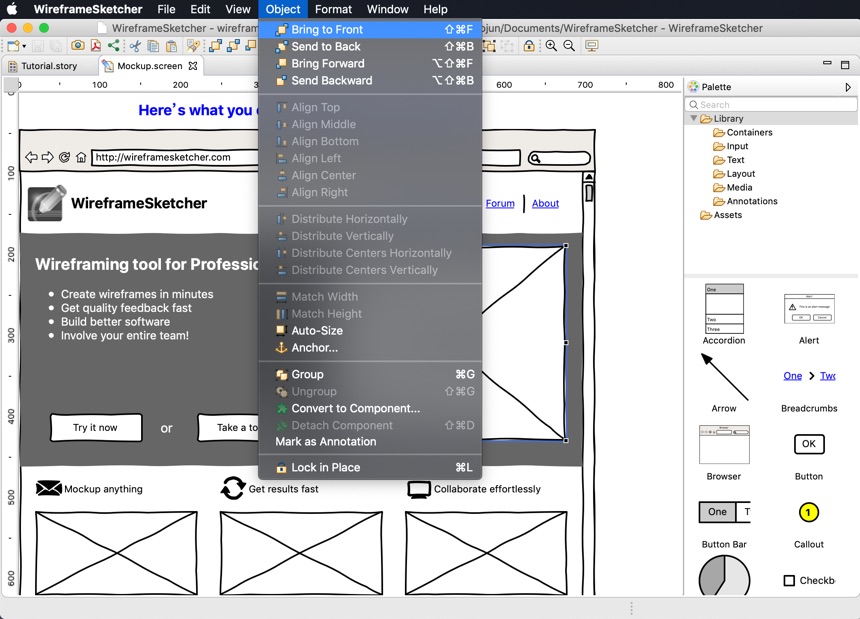The image size is (860, 619).
Task: Select the Annotations folder in Palette
Action: (x=745, y=201)
